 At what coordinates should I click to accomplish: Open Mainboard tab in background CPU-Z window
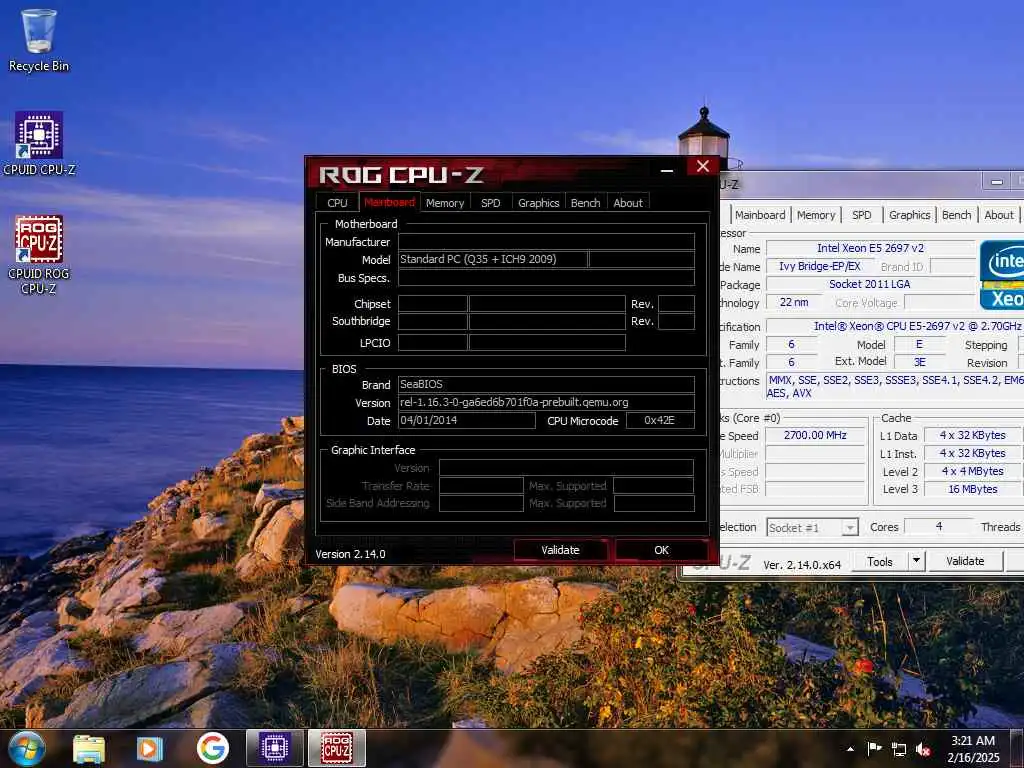point(760,215)
